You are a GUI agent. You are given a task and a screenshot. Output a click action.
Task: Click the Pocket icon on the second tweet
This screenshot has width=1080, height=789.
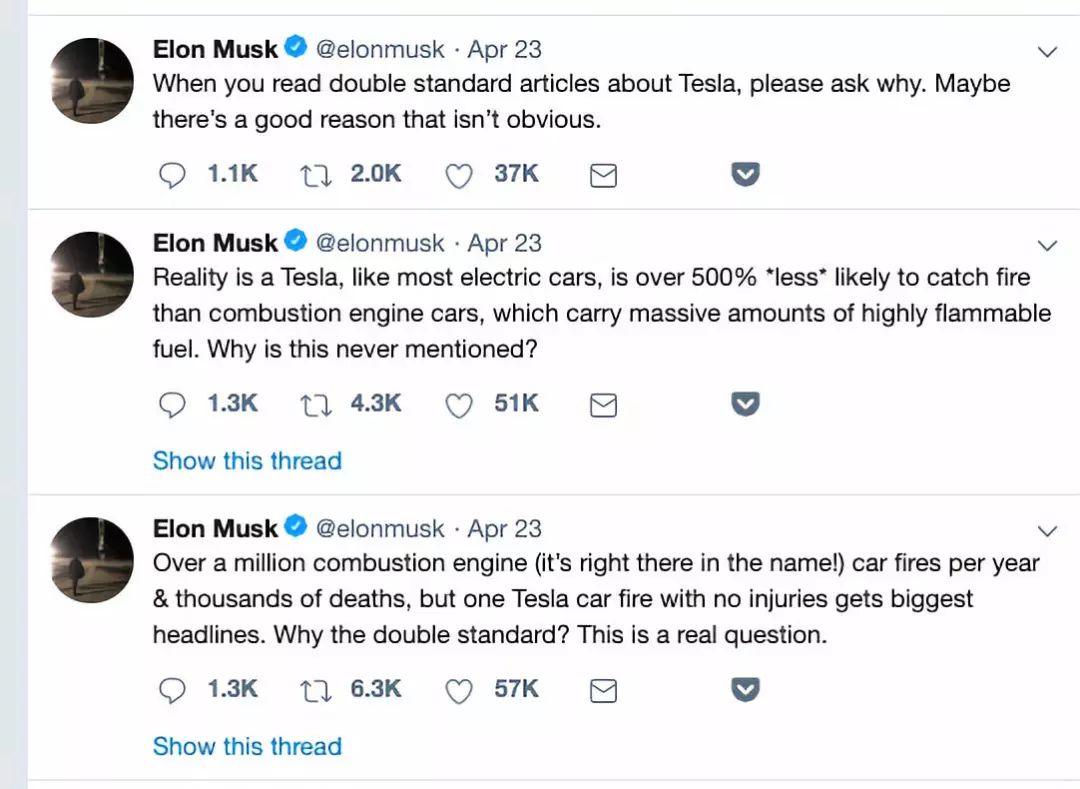click(745, 404)
